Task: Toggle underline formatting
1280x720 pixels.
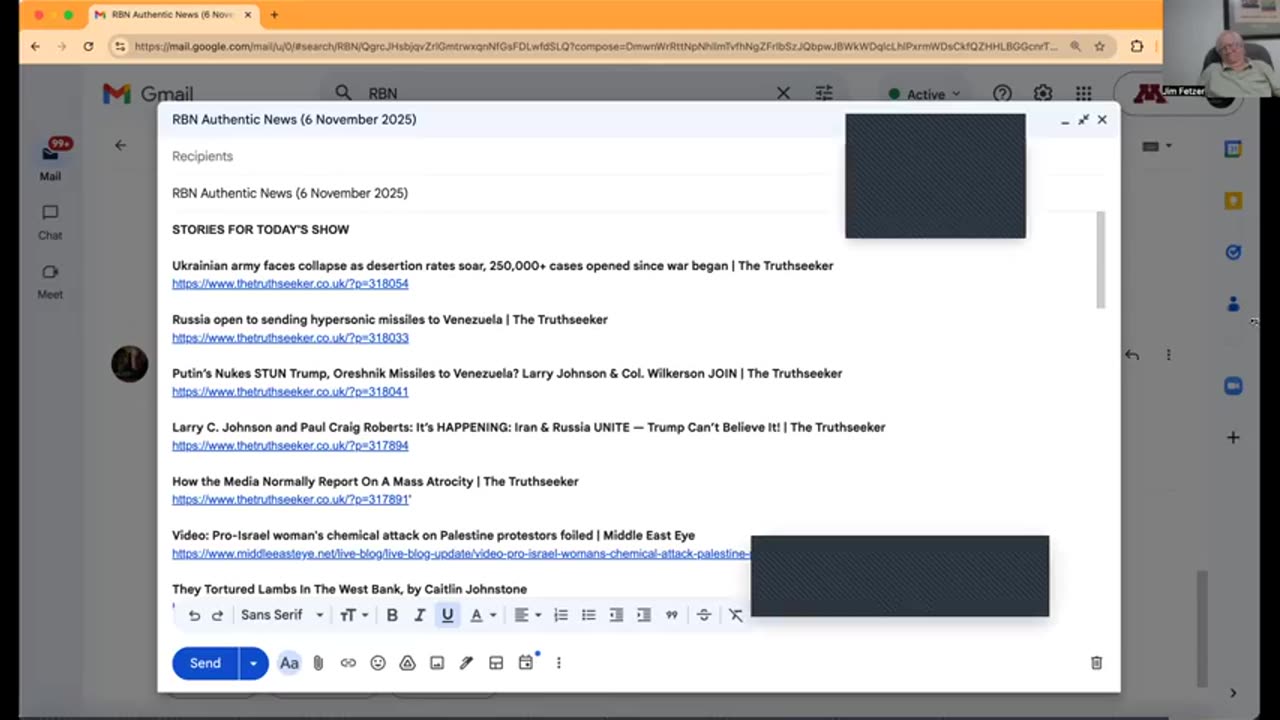Action: point(447,615)
